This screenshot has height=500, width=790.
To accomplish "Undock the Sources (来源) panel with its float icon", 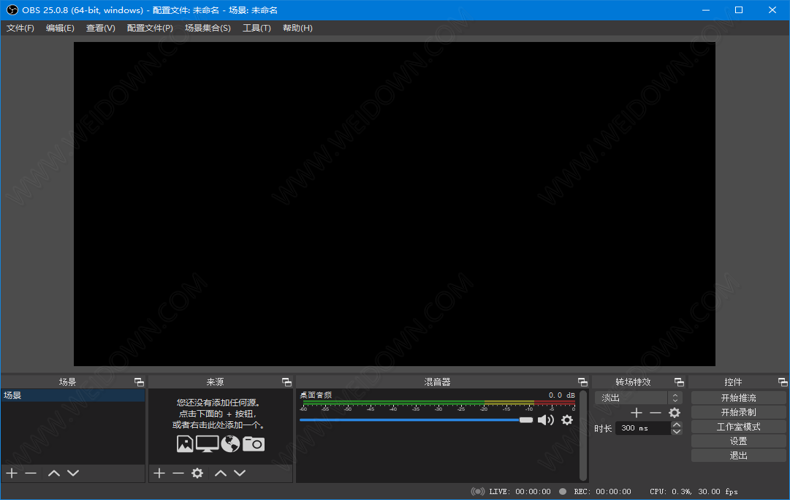I will (x=287, y=382).
